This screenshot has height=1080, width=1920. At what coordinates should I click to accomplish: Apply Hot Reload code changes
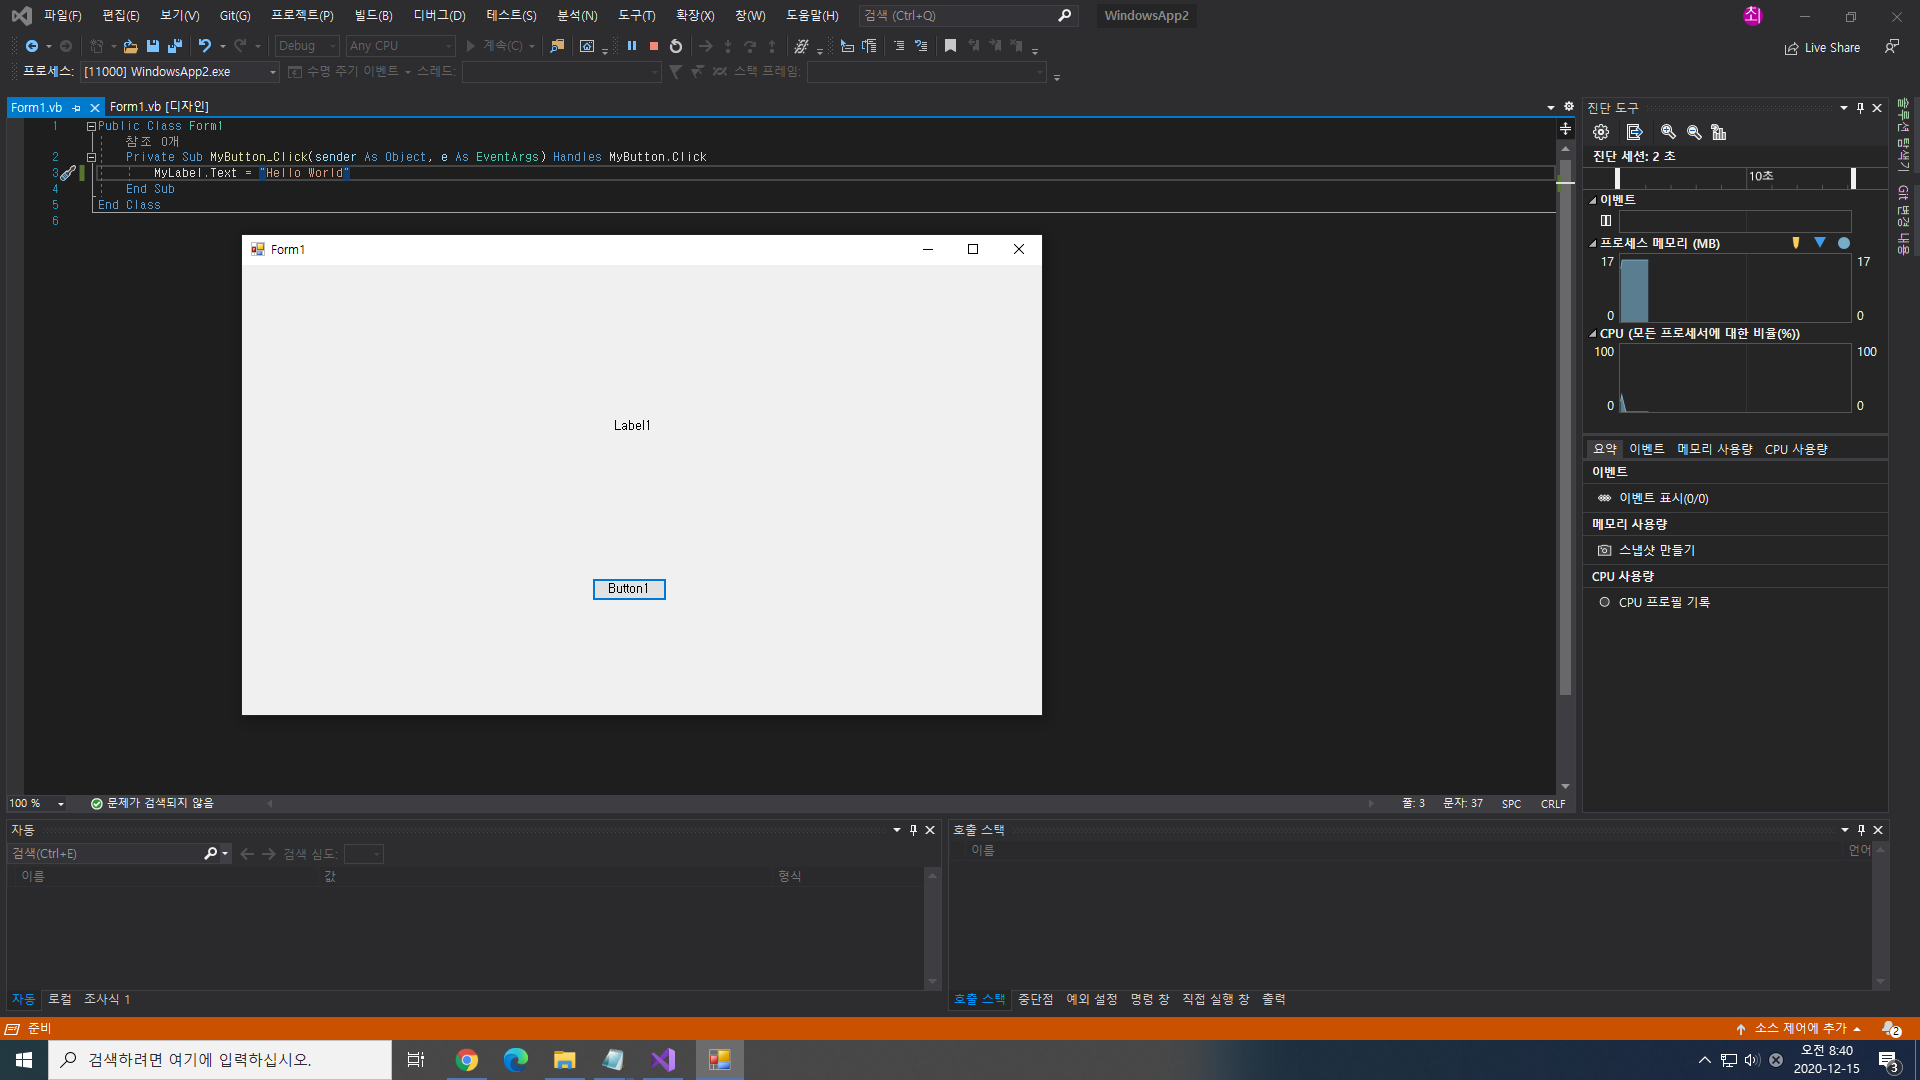click(803, 46)
